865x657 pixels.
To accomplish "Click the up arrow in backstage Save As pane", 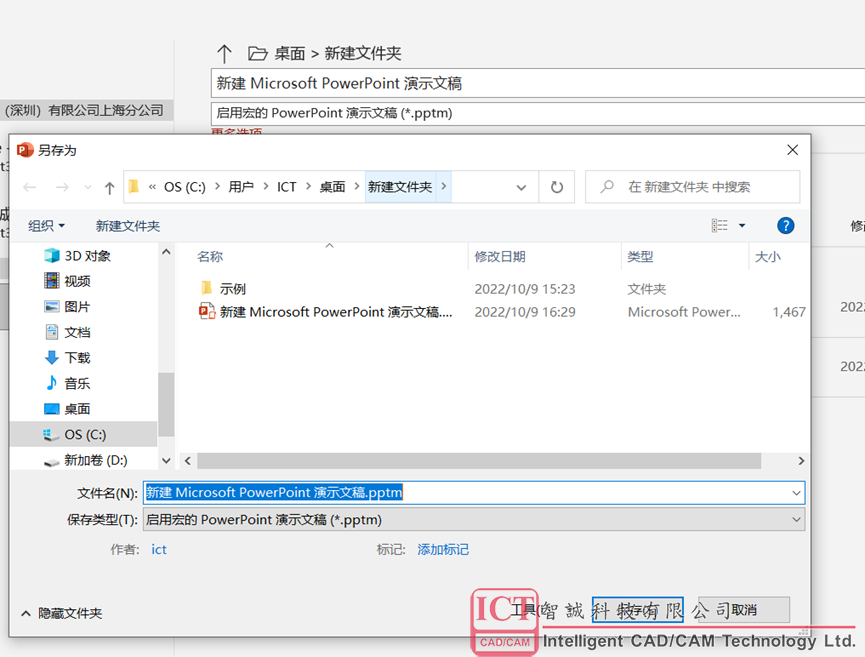I will (224, 54).
